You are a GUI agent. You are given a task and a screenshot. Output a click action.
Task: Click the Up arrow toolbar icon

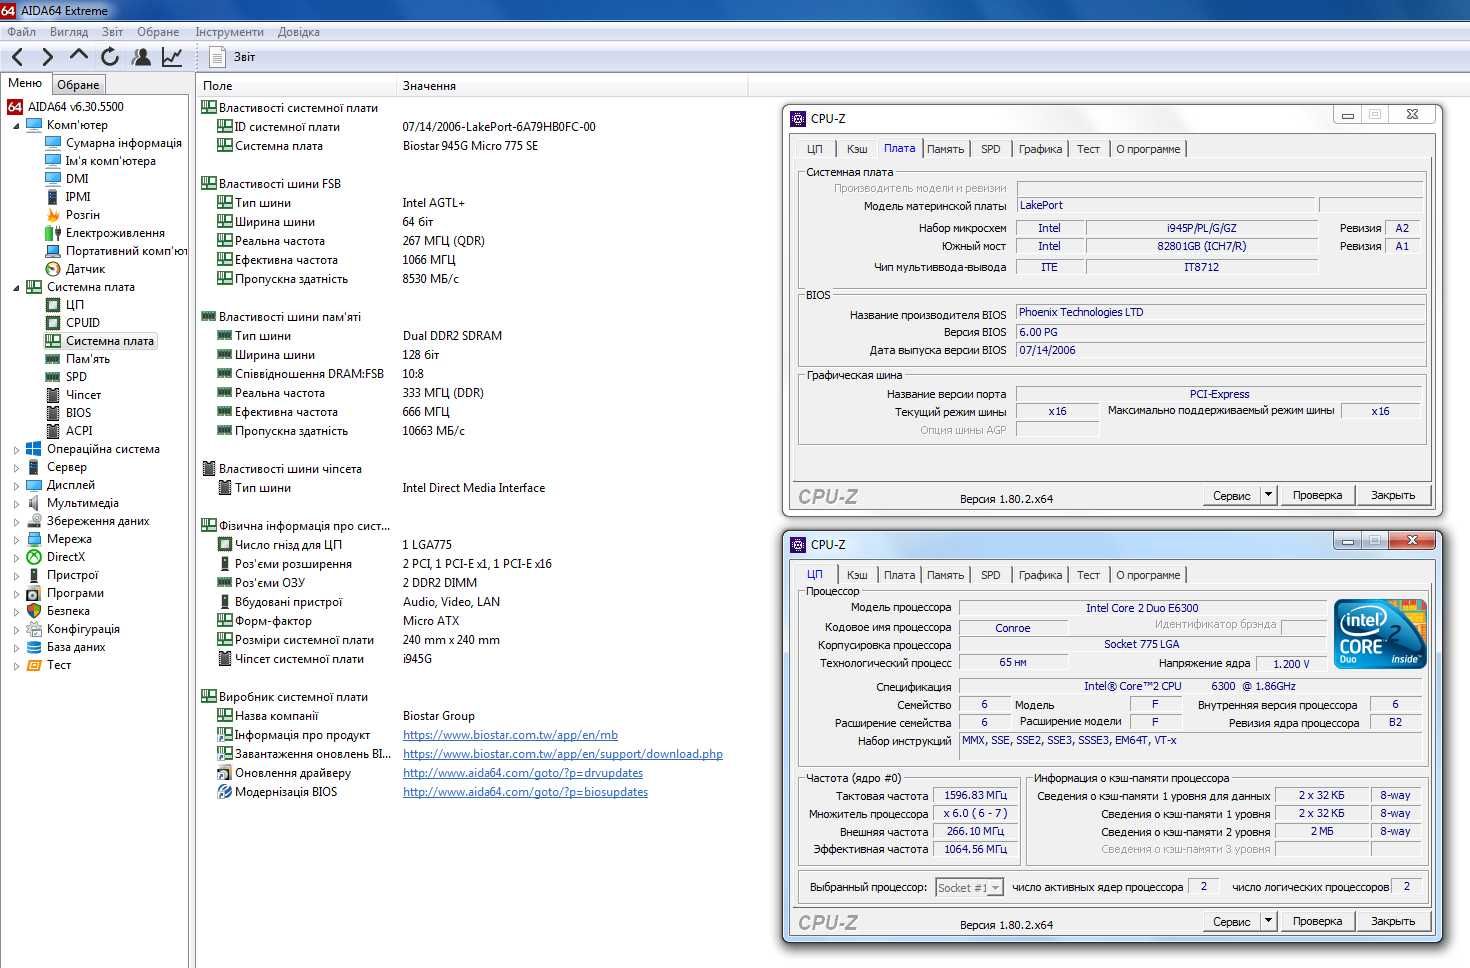coord(79,55)
